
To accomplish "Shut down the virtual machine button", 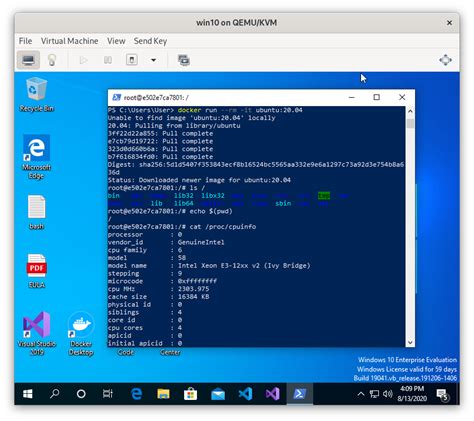I will tap(132, 60).
